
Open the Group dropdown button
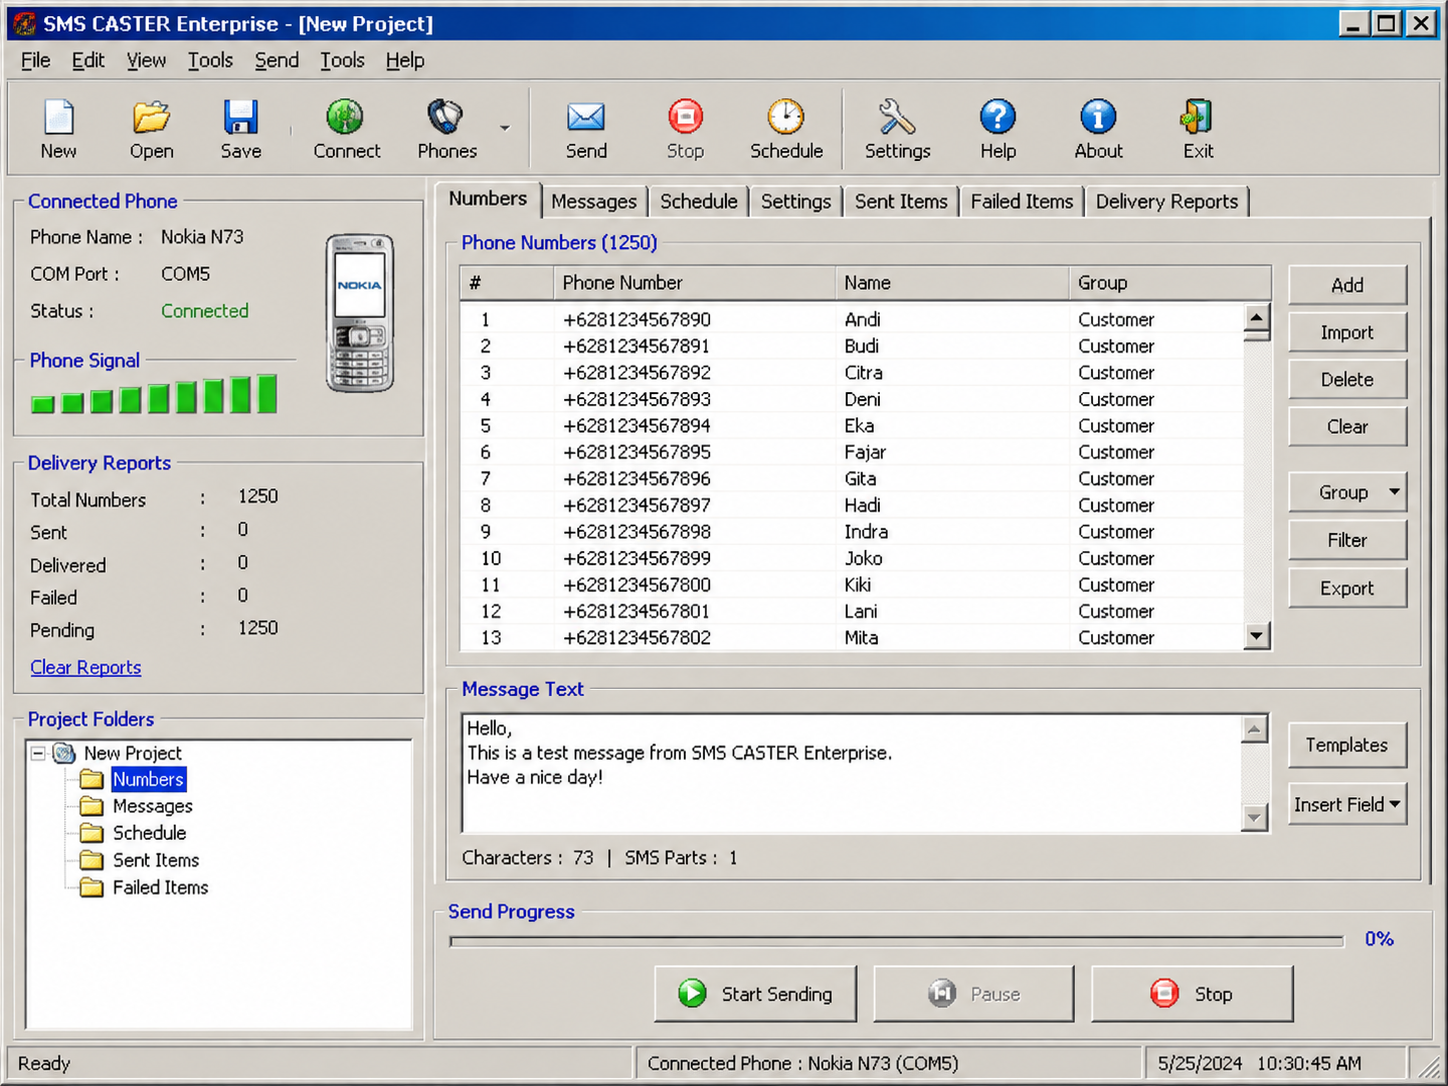1347,492
